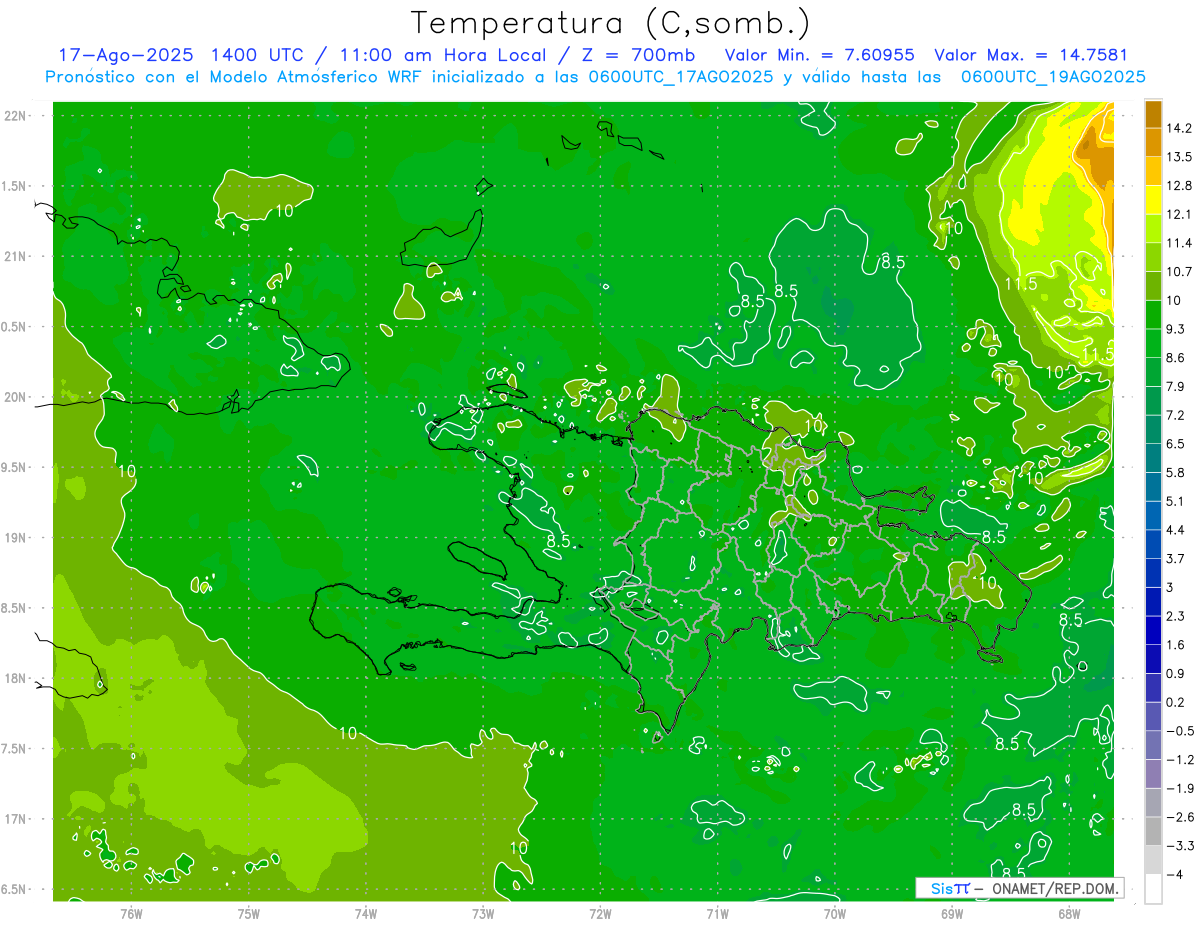Select the yellow legend swatch between 12.1 and 12.8
Image resolution: width=1200 pixels, height=927 pixels.
(x=1153, y=200)
